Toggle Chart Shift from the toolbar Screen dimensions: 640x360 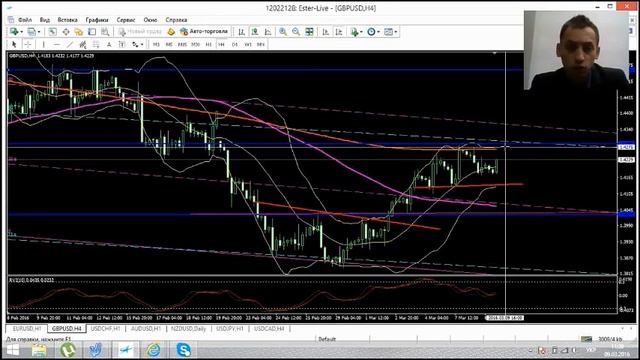[339, 32]
